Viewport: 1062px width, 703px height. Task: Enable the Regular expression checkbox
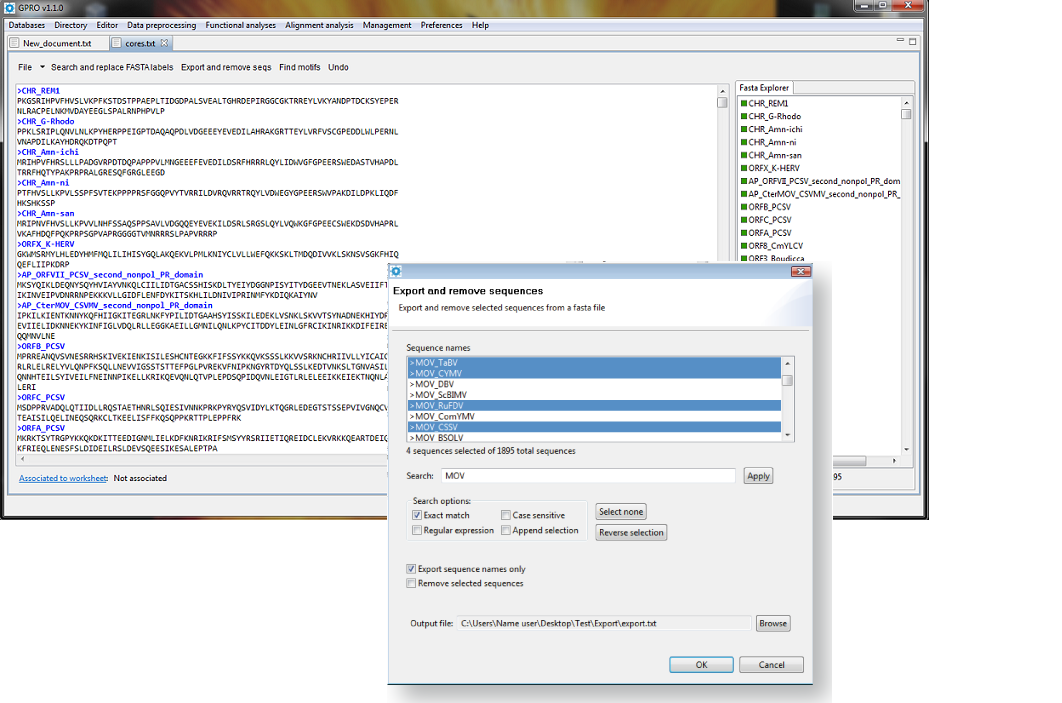[x=417, y=530]
